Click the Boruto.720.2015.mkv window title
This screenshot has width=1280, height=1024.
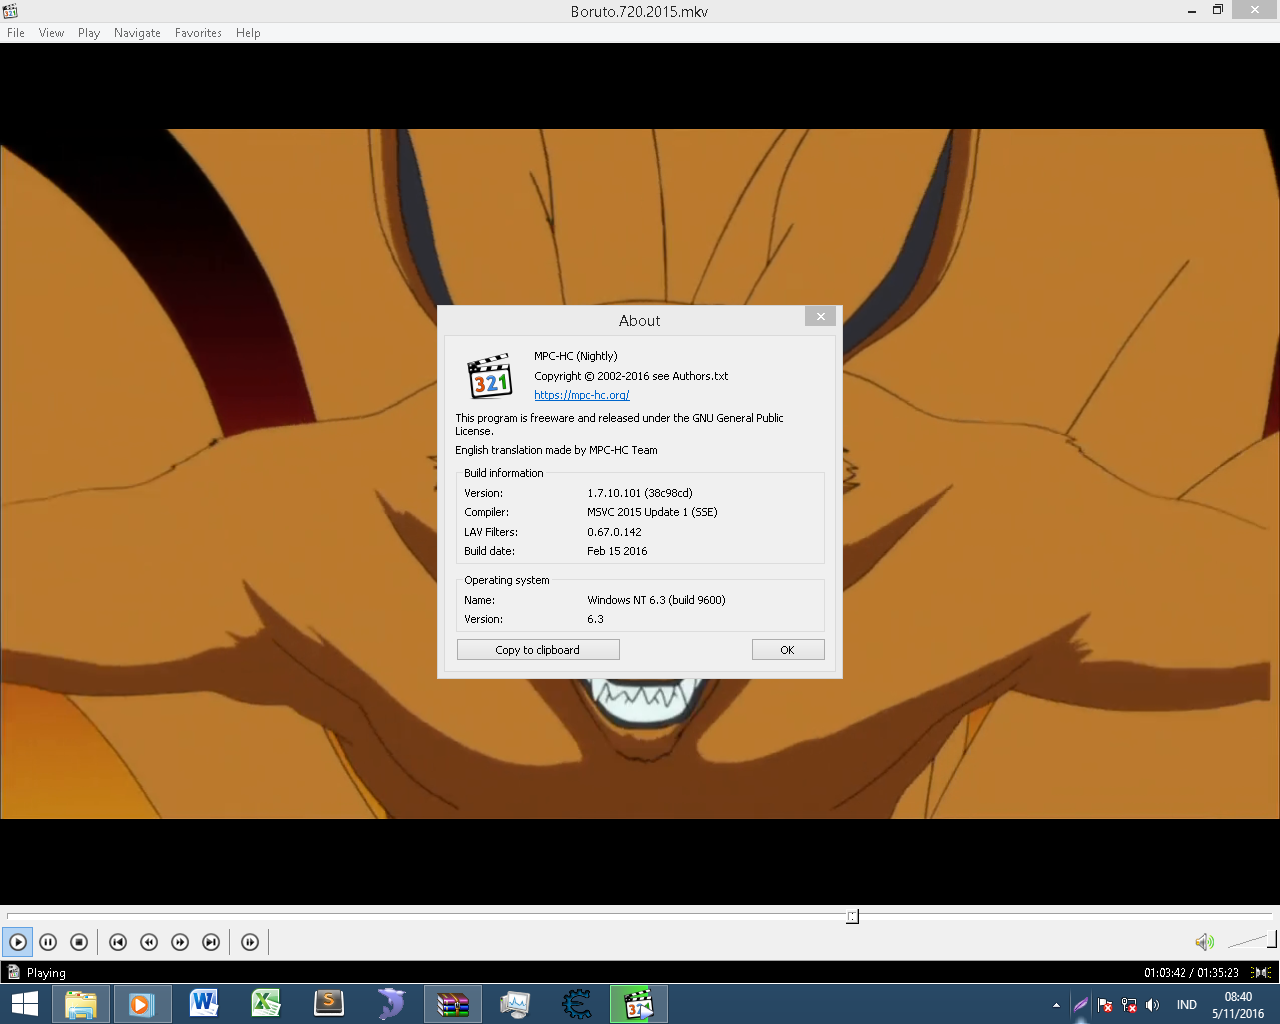tap(639, 12)
